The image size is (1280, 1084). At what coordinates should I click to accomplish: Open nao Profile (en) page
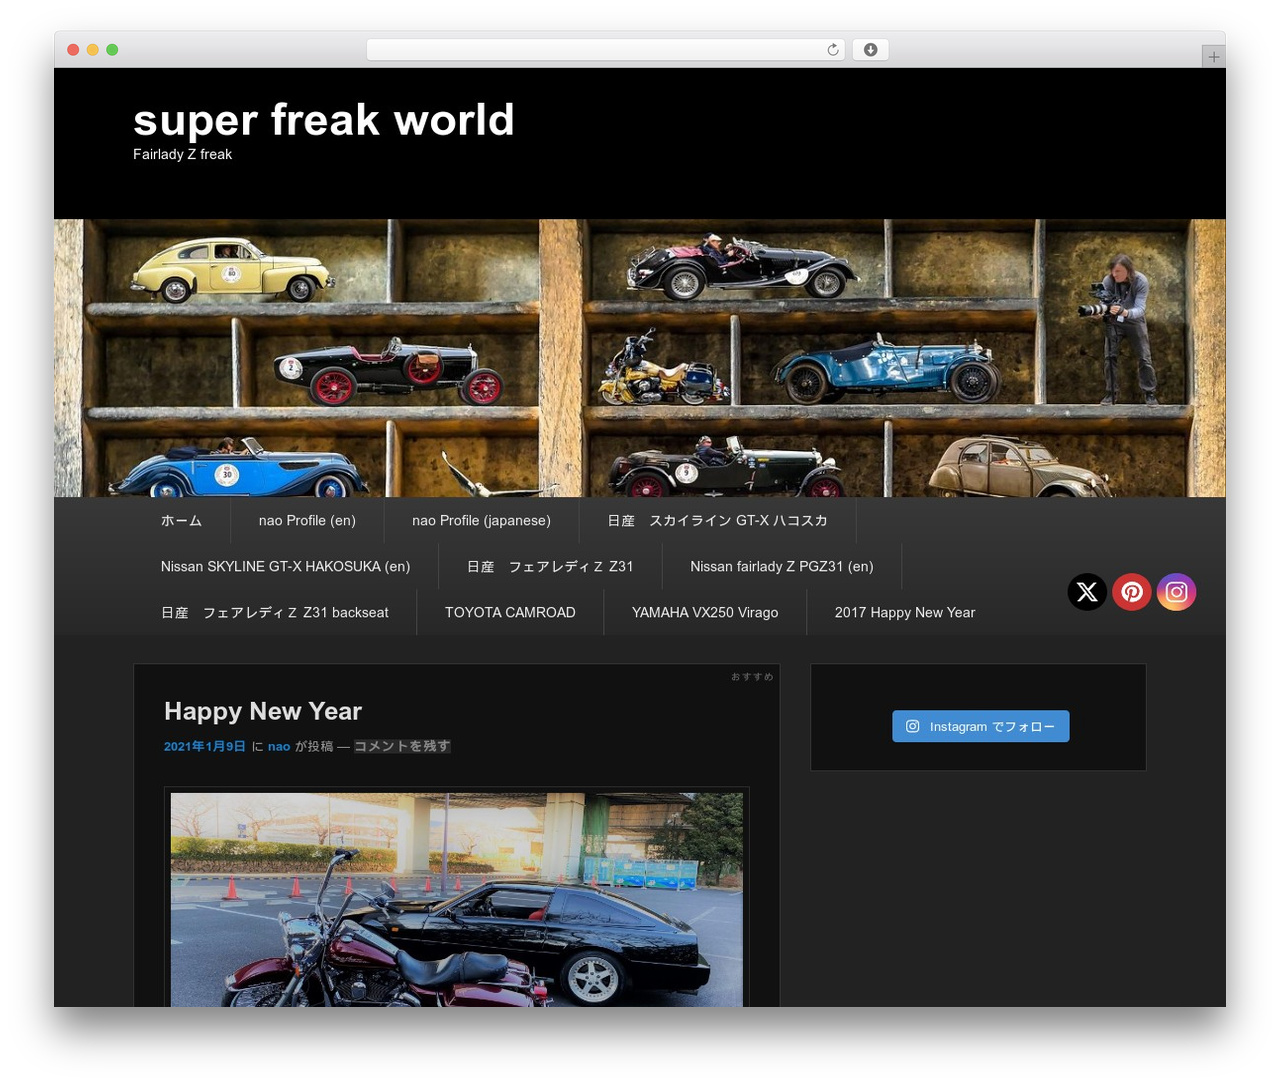[x=307, y=520]
